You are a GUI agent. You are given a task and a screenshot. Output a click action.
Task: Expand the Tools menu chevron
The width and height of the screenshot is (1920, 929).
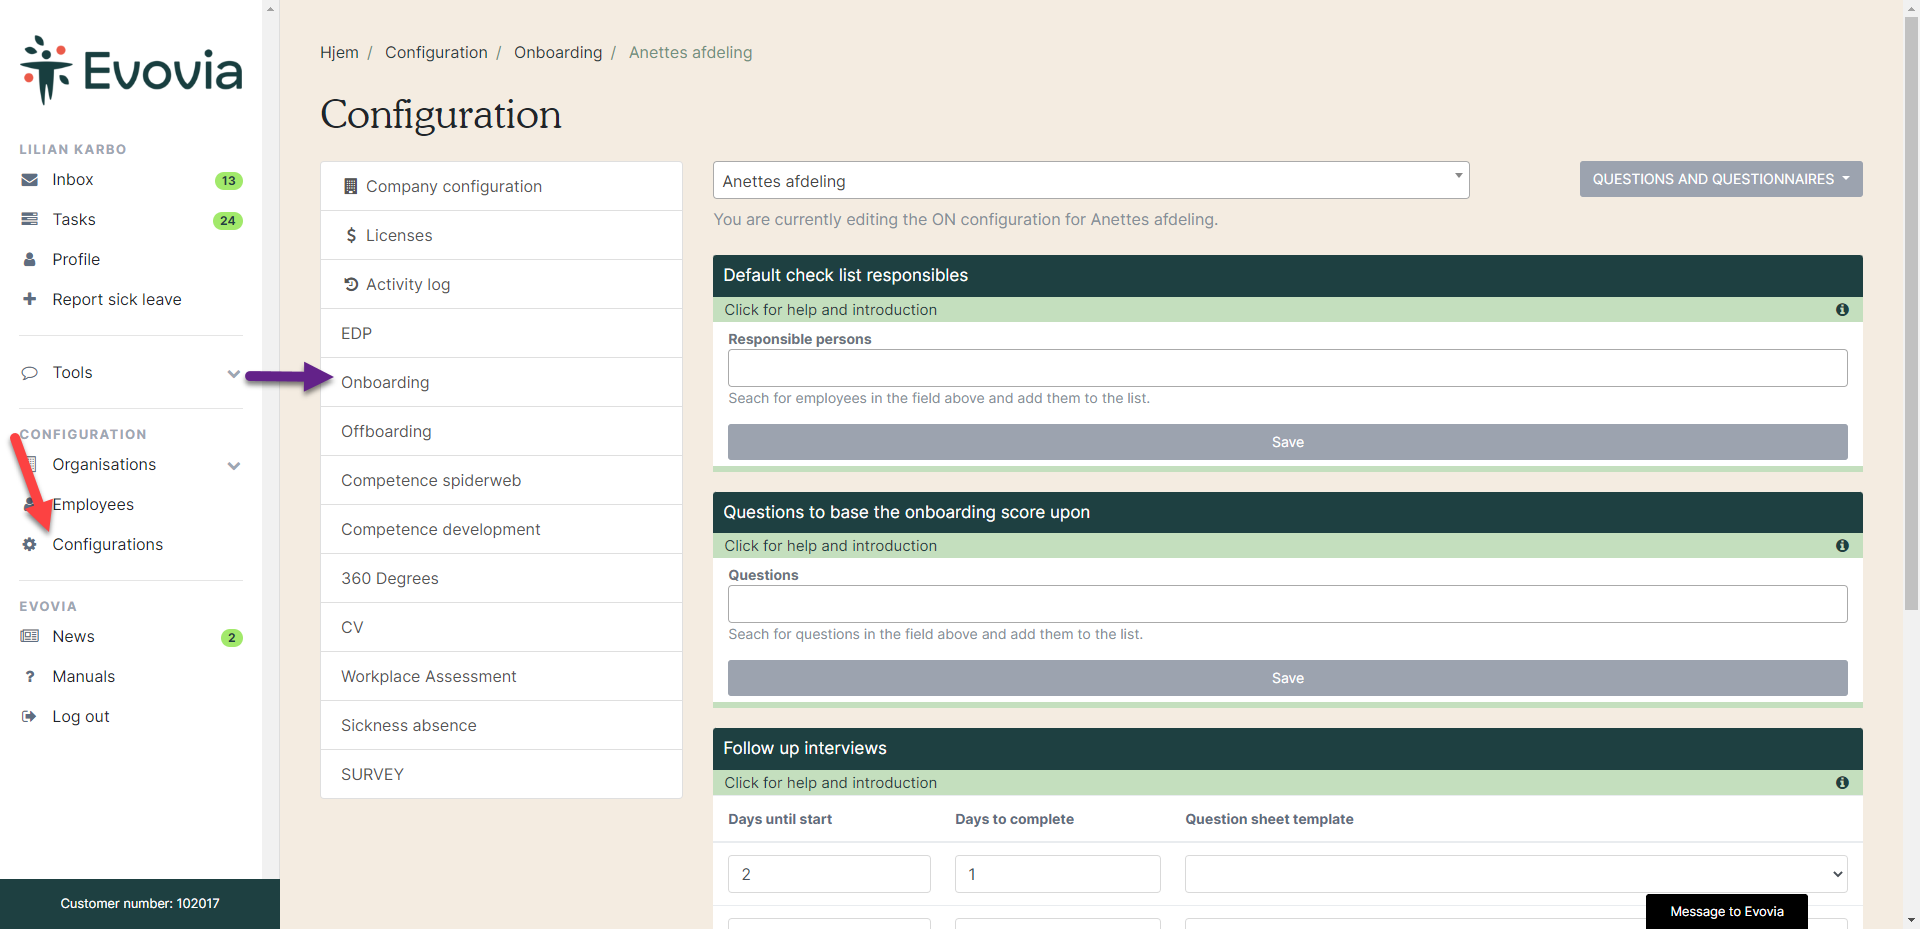click(x=234, y=374)
